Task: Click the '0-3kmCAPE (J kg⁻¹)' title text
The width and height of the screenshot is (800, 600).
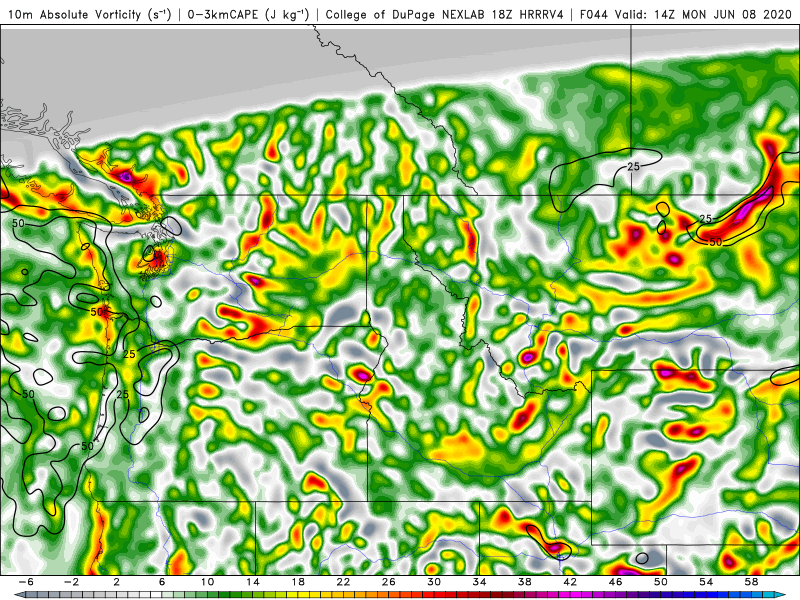Action: tap(248, 14)
